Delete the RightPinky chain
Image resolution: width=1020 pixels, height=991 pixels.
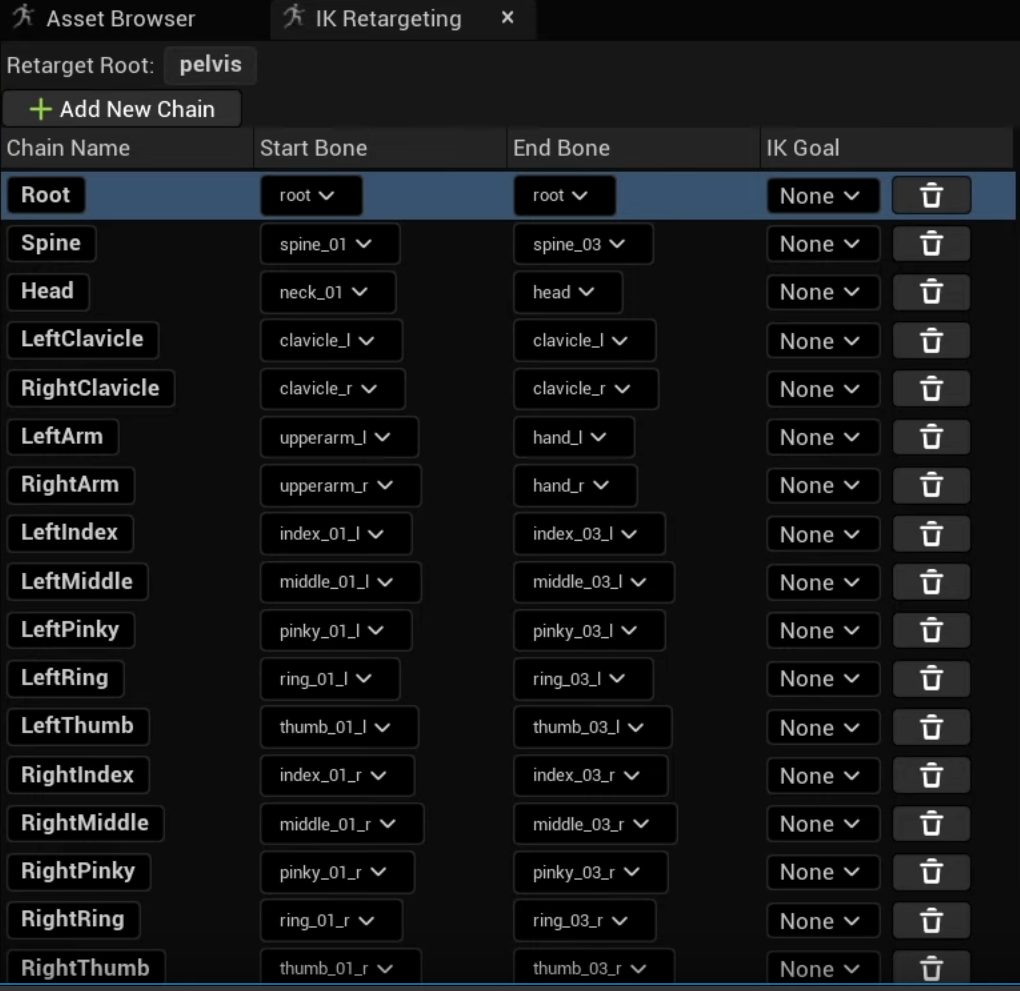[x=931, y=872]
